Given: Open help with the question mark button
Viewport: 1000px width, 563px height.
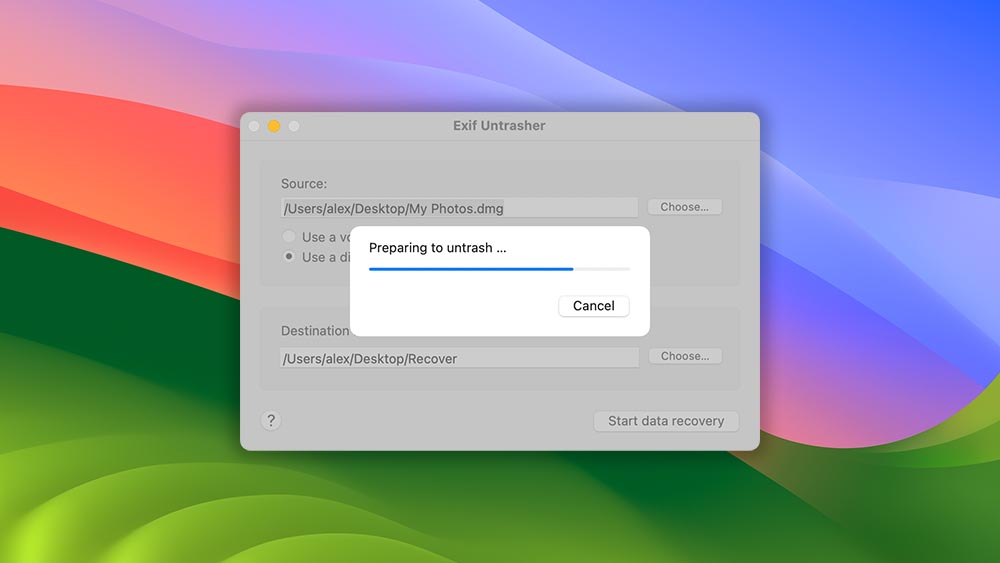Looking at the screenshot, I should coord(271,421).
